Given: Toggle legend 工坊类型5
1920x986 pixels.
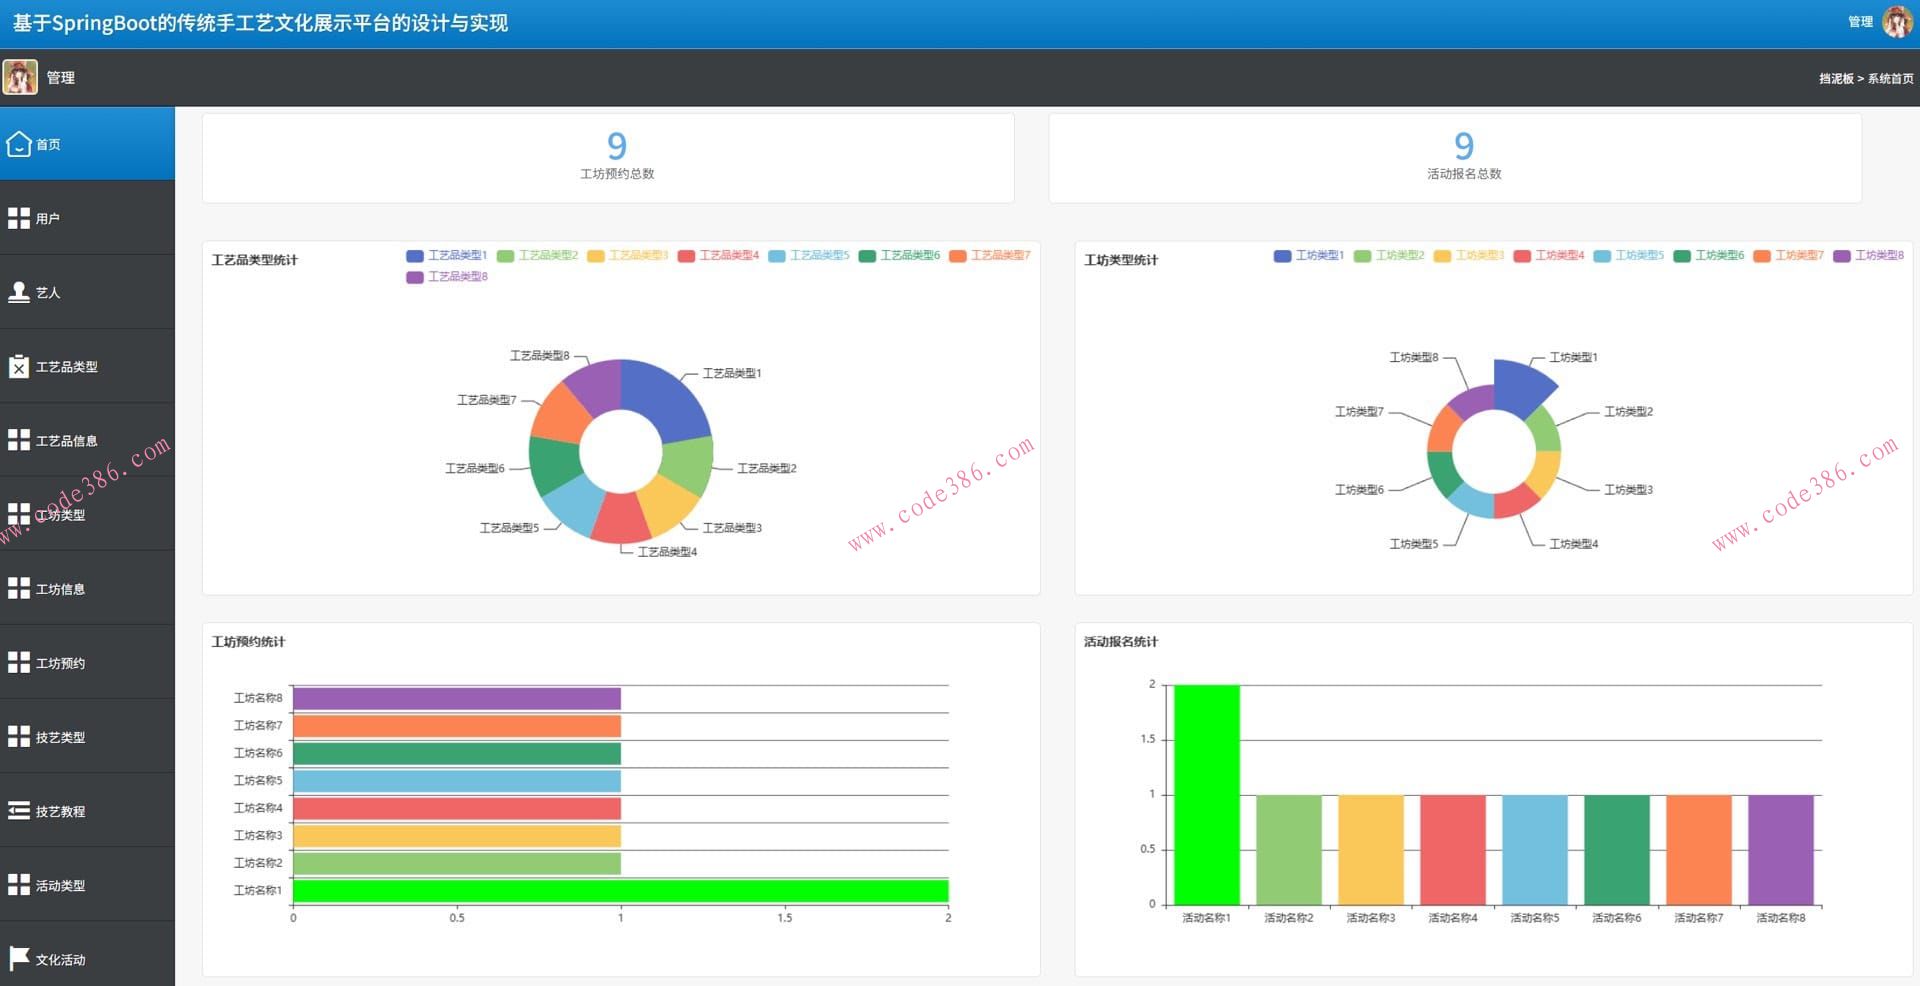Looking at the screenshot, I should tap(1629, 256).
